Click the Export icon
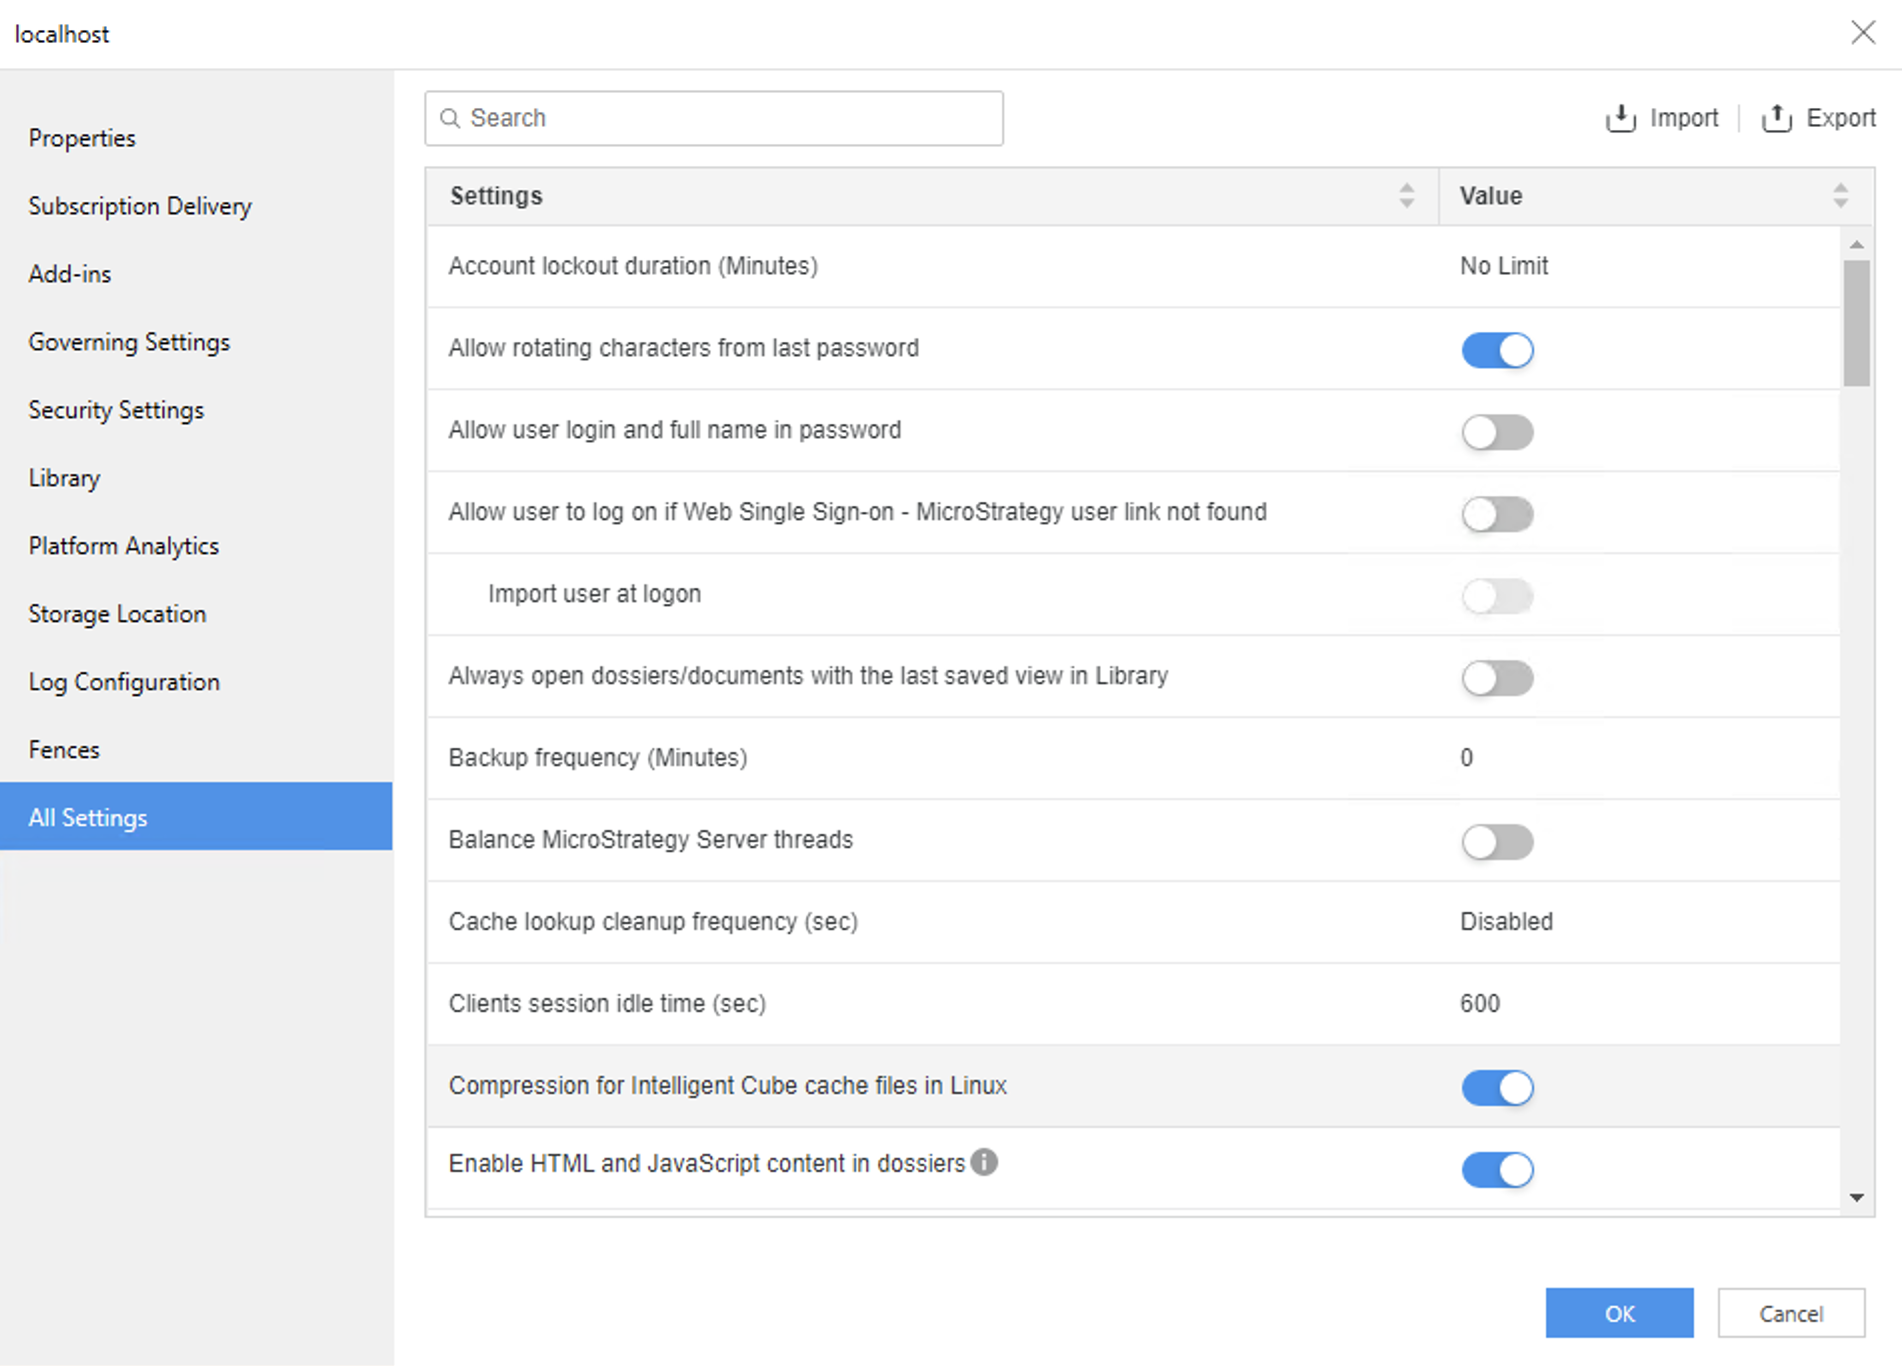Viewport: 1902px width, 1366px height. click(1776, 118)
